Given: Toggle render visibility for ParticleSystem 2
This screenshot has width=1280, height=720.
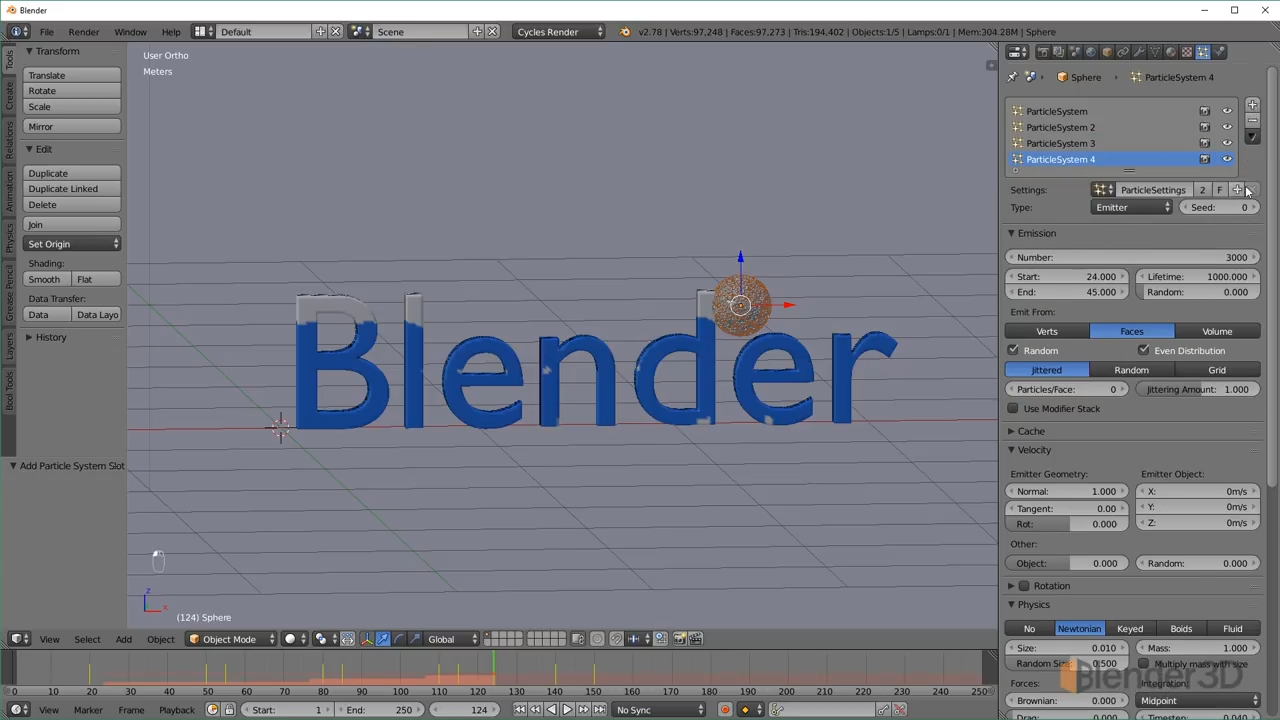Looking at the screenshot, I should point(1205,127).
